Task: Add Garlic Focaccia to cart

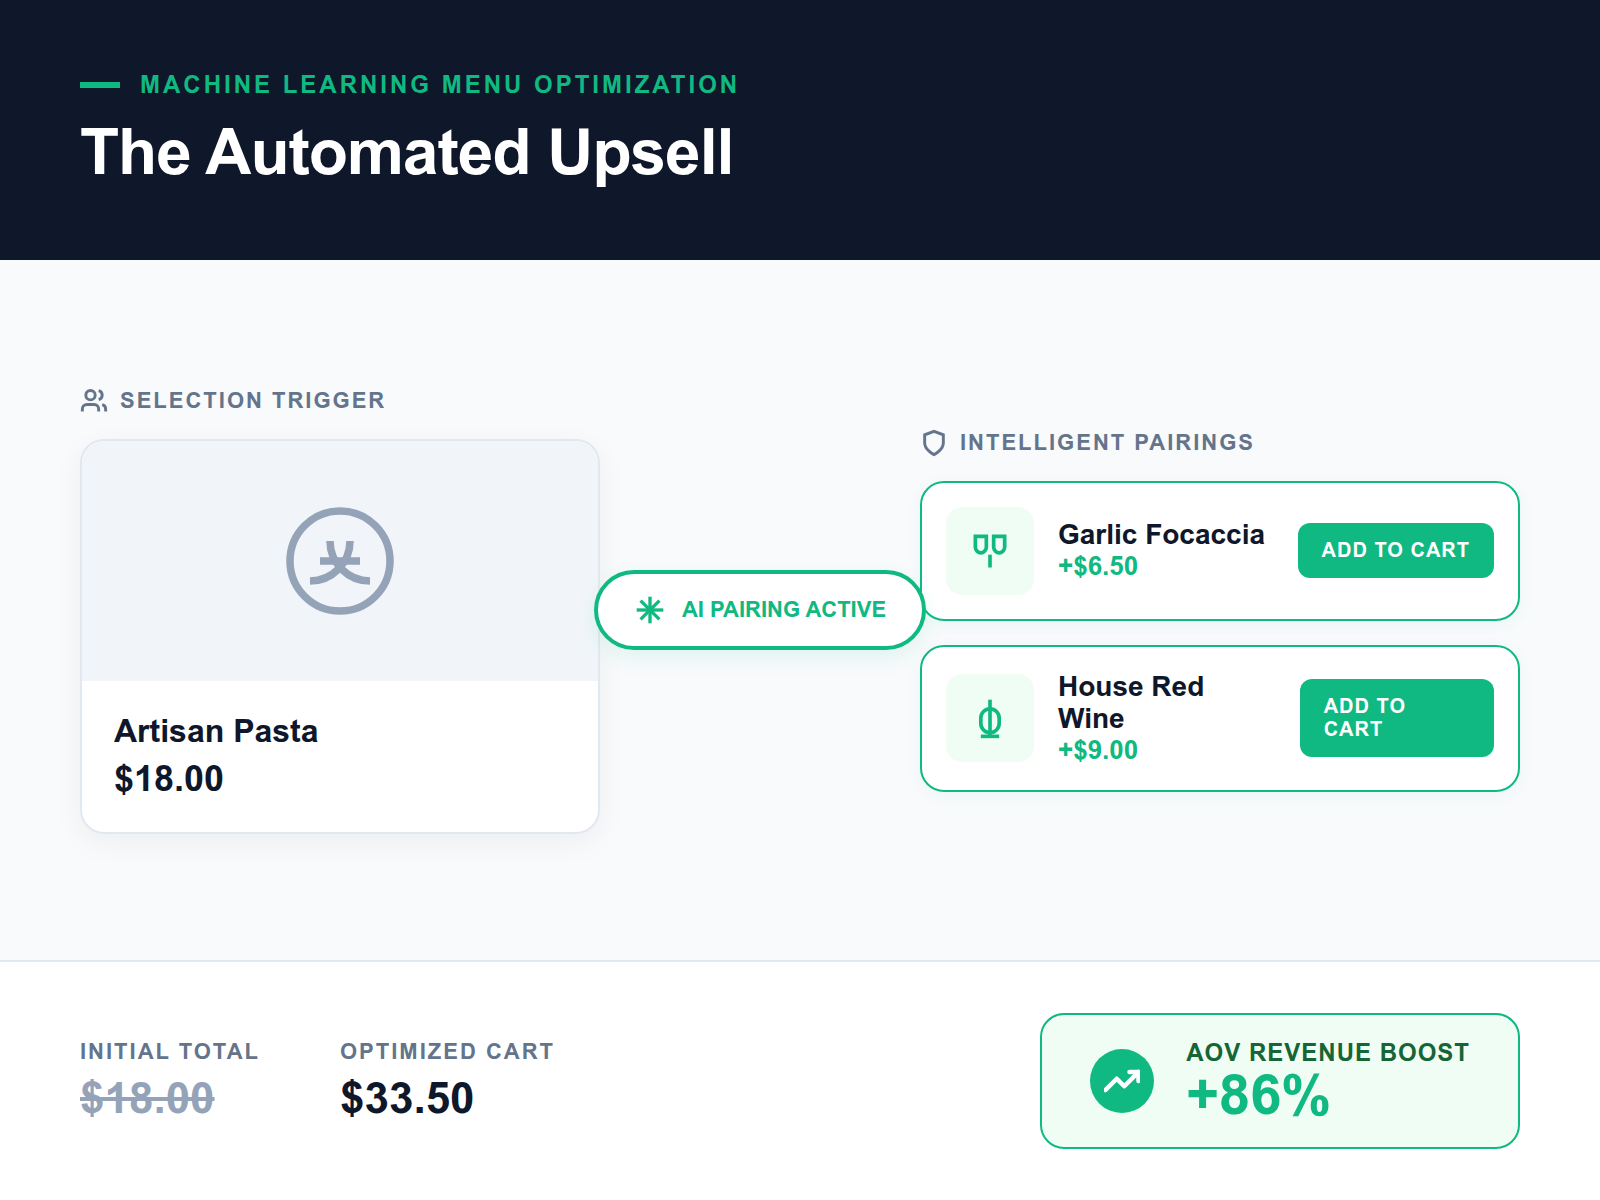Action: 1395,550
